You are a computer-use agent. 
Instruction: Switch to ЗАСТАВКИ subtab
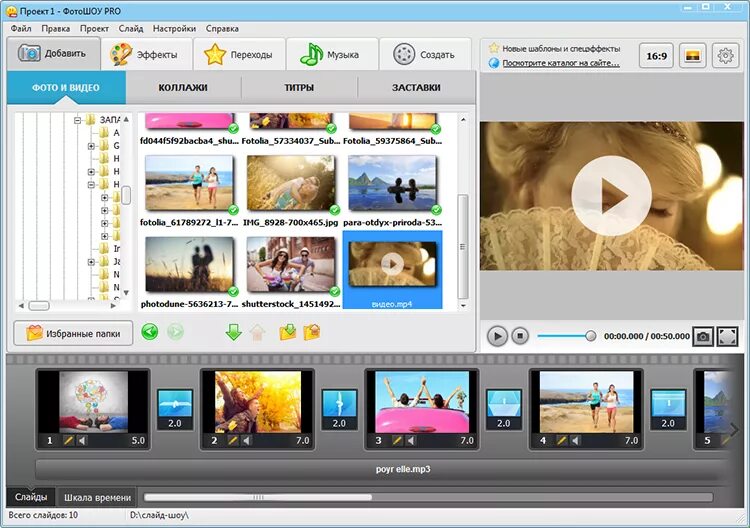[416, 88]
